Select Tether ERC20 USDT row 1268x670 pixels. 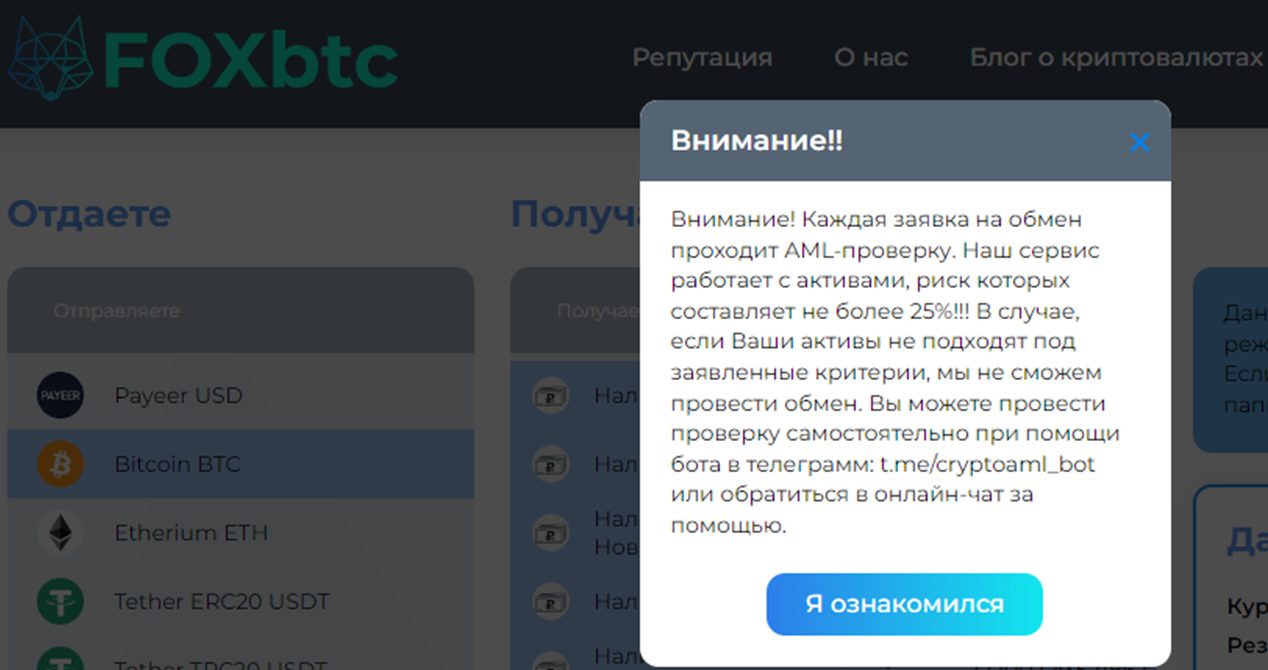240,602
